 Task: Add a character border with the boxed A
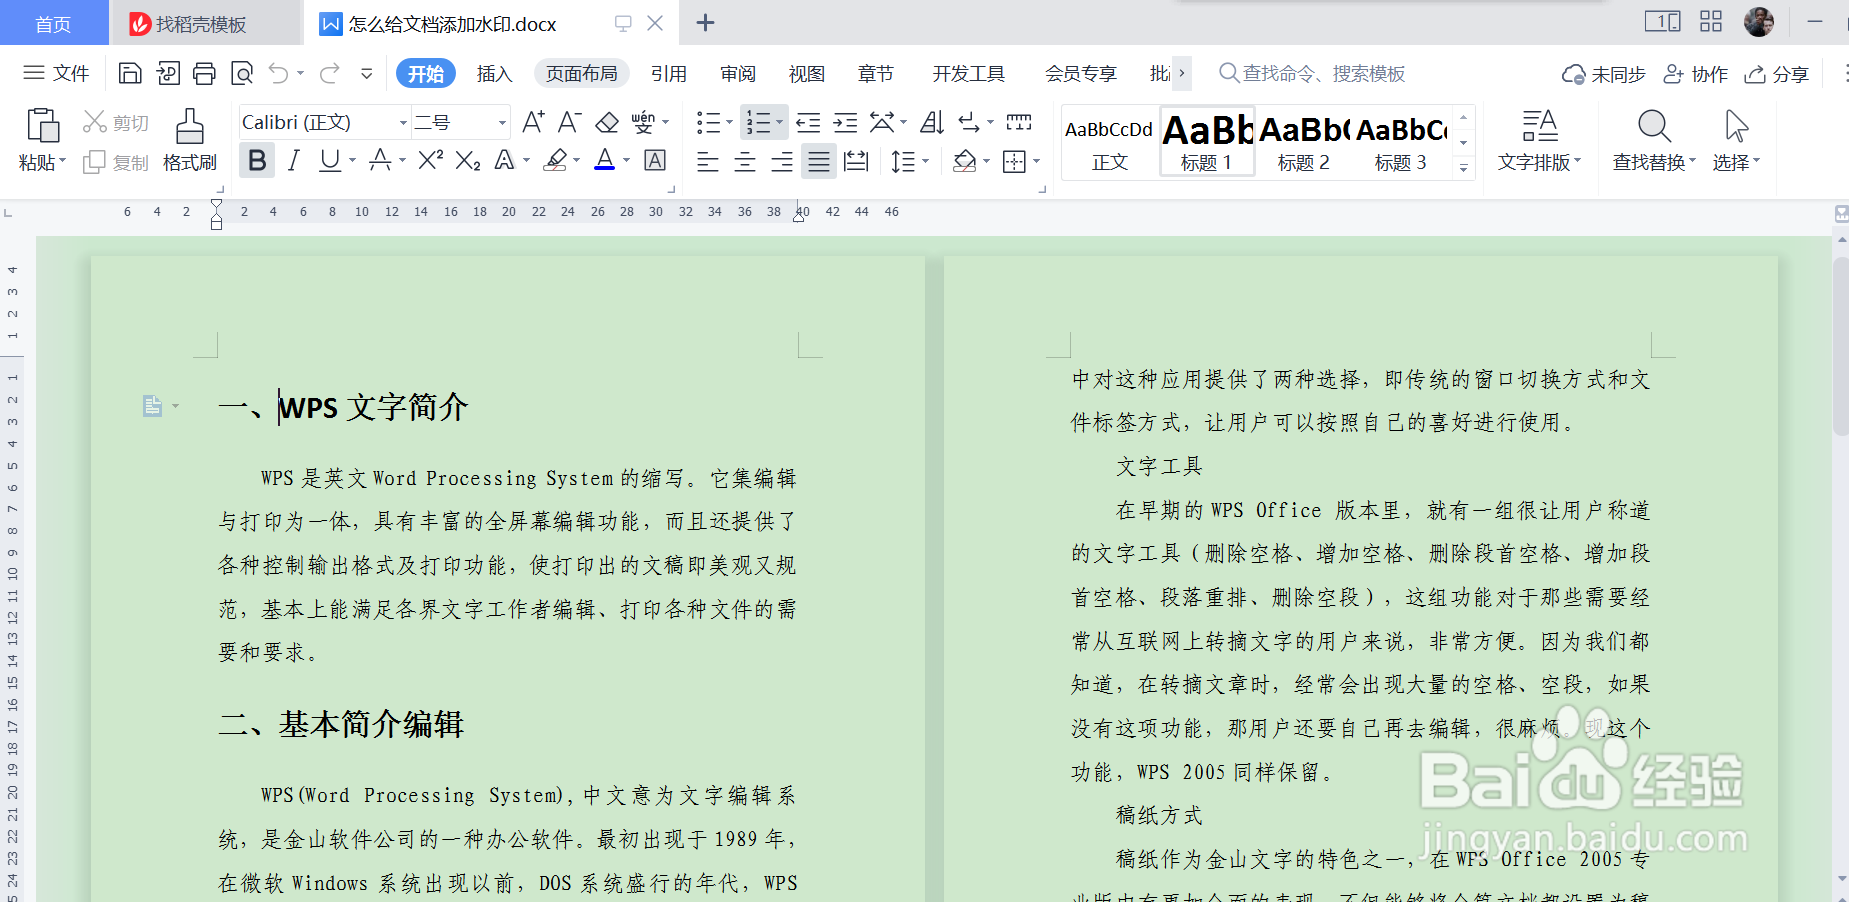click(655, 160)
